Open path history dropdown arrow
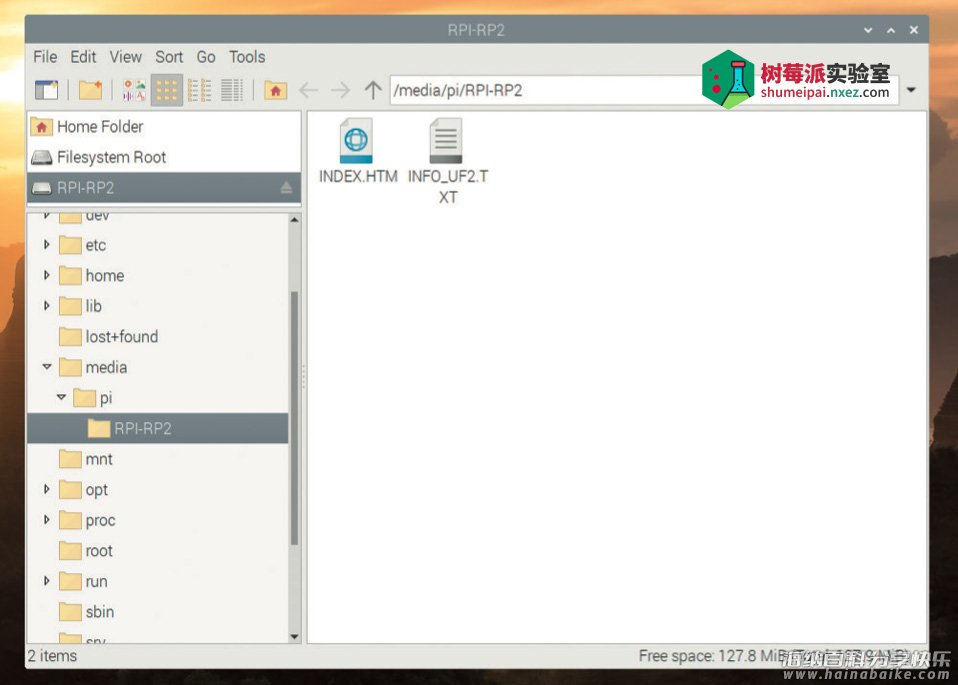Image resolution: width=958 pixels, height=685 pixels. coord(911,90)
